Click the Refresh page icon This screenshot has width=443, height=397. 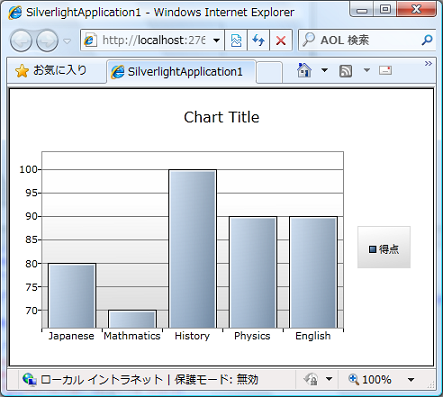point(258,41)
